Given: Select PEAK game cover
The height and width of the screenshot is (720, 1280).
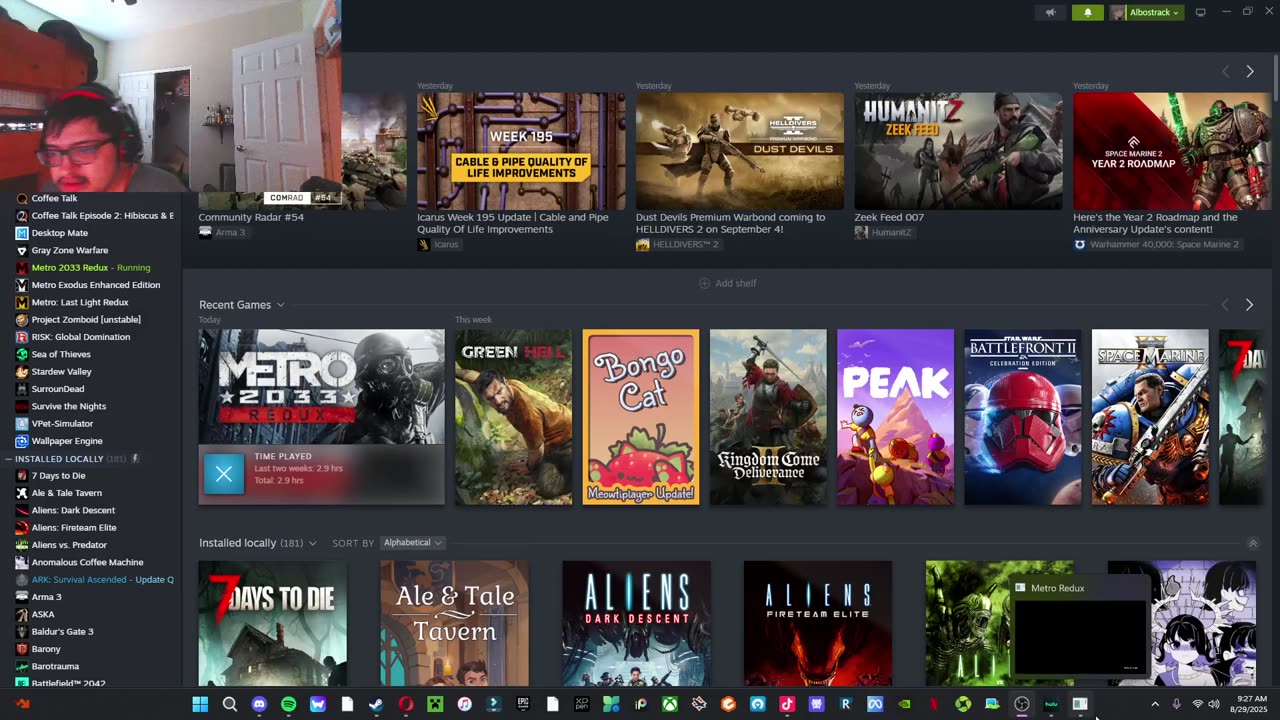Looking at the screenshot, I should [895, 417].
